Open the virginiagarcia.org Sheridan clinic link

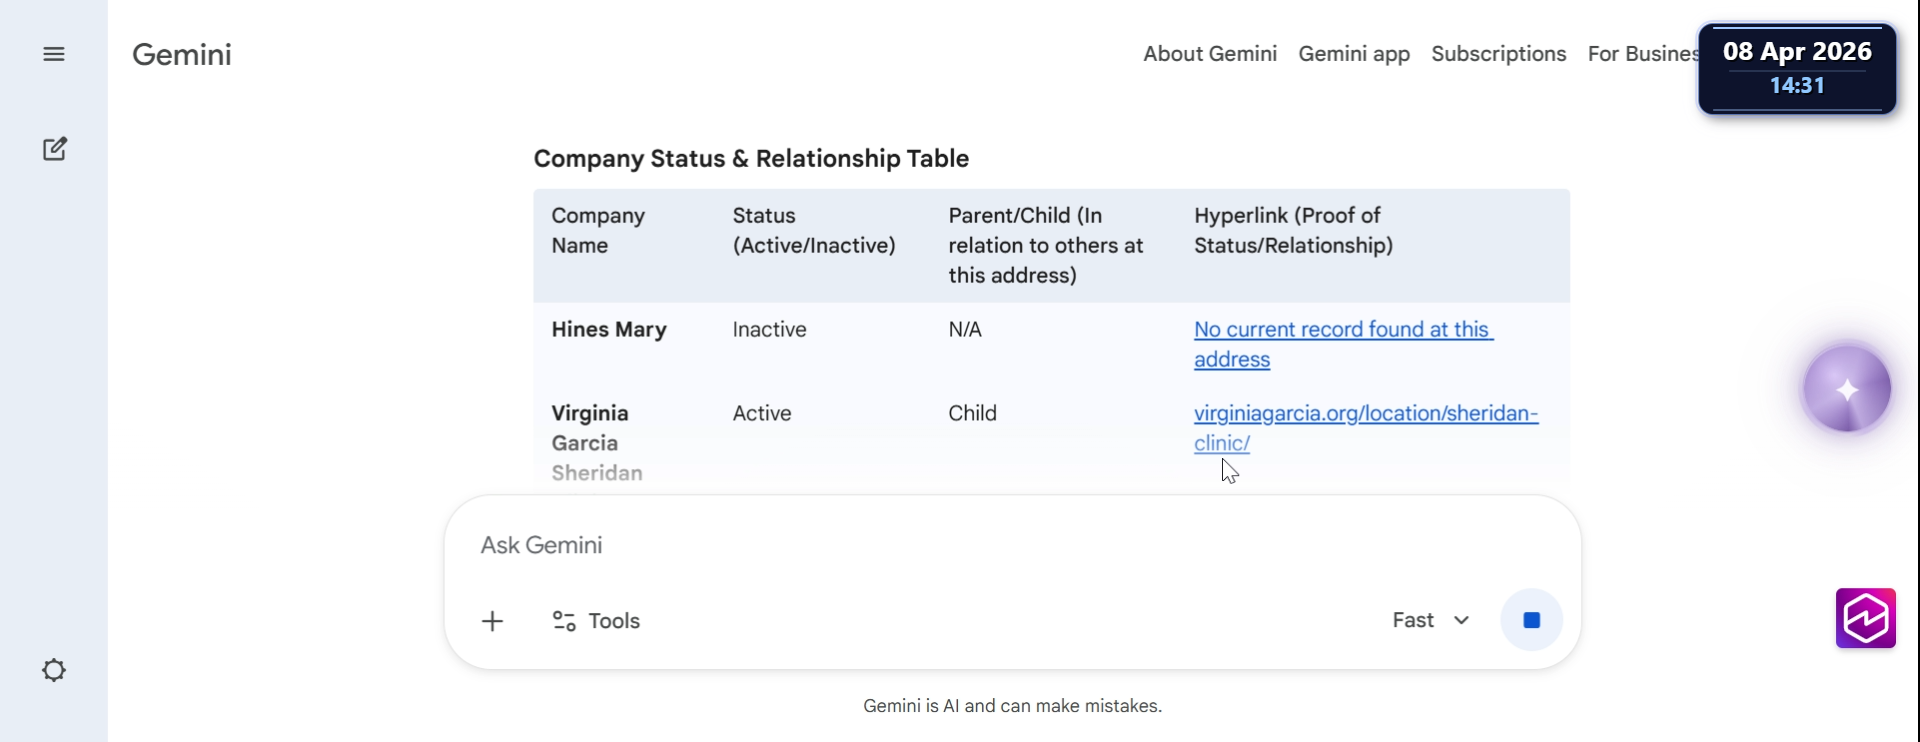[x=1365, y=414]
